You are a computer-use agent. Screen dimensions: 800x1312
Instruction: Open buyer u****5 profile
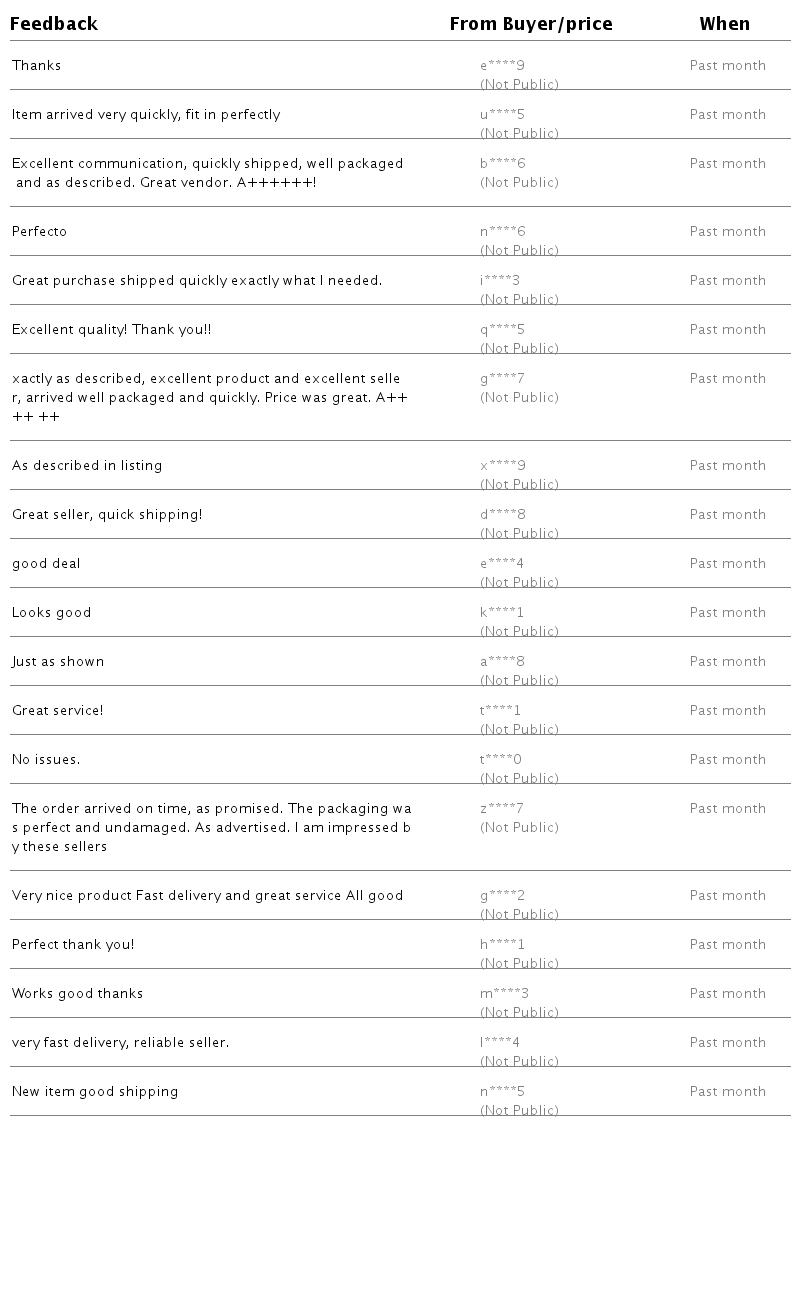[x=502, y=115]
